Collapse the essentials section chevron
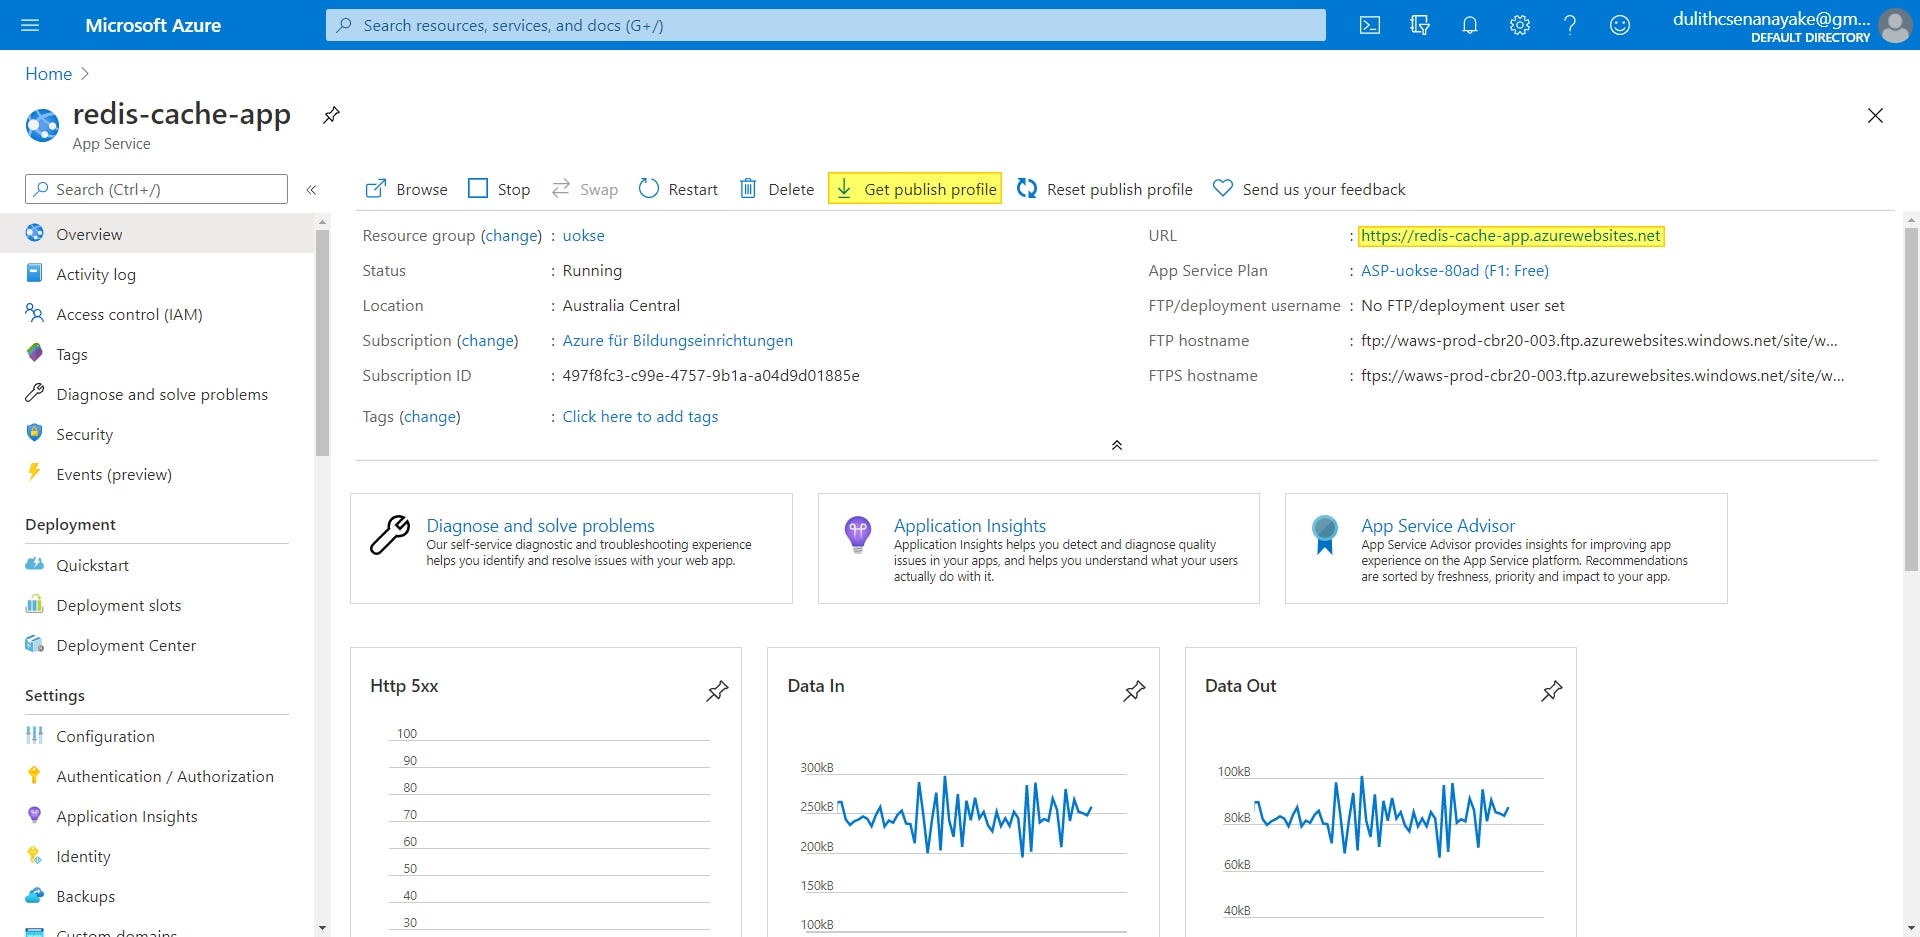1920x937 pixels. tap(1117, 445)
